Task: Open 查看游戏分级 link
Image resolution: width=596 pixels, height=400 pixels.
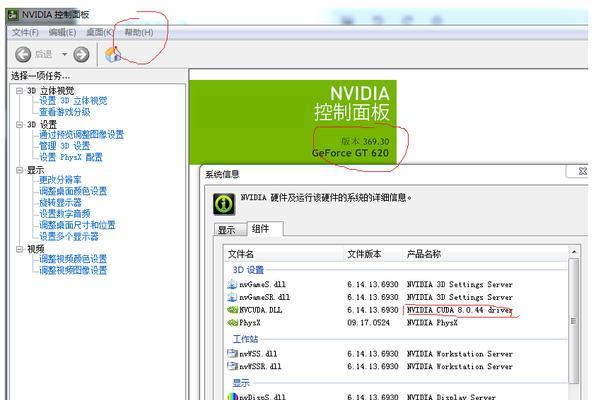Action: (65, 112)
